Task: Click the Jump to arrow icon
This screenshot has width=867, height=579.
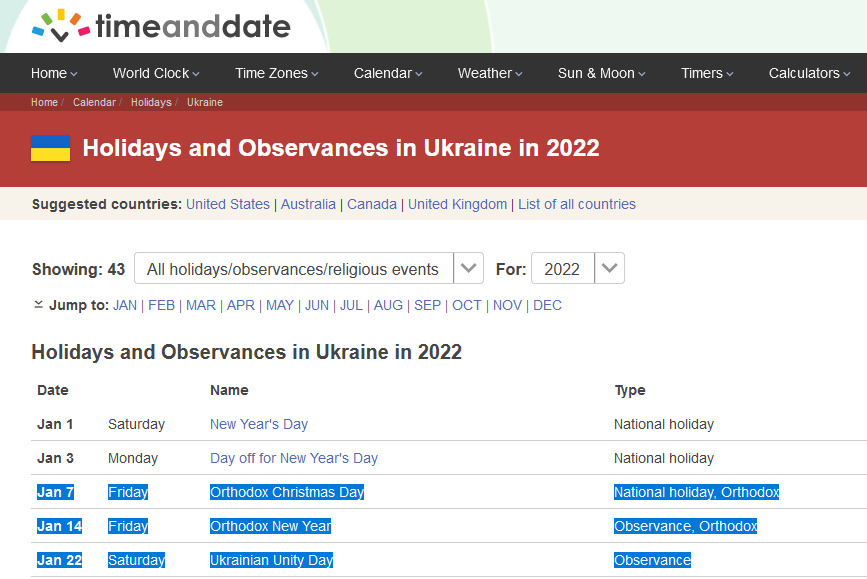Action: pos(38,305)
